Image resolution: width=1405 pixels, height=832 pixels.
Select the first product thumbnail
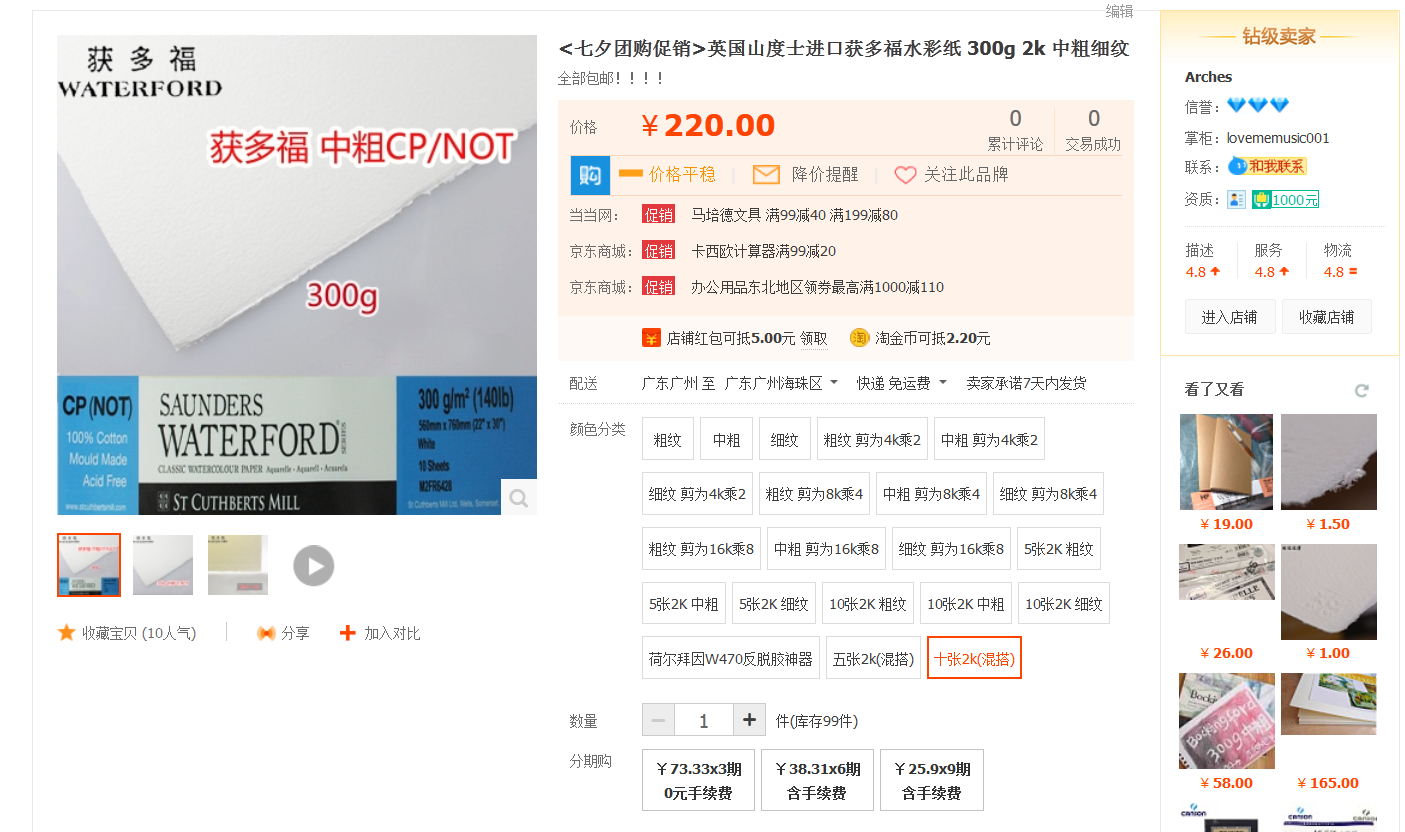[x=89, y=565]
